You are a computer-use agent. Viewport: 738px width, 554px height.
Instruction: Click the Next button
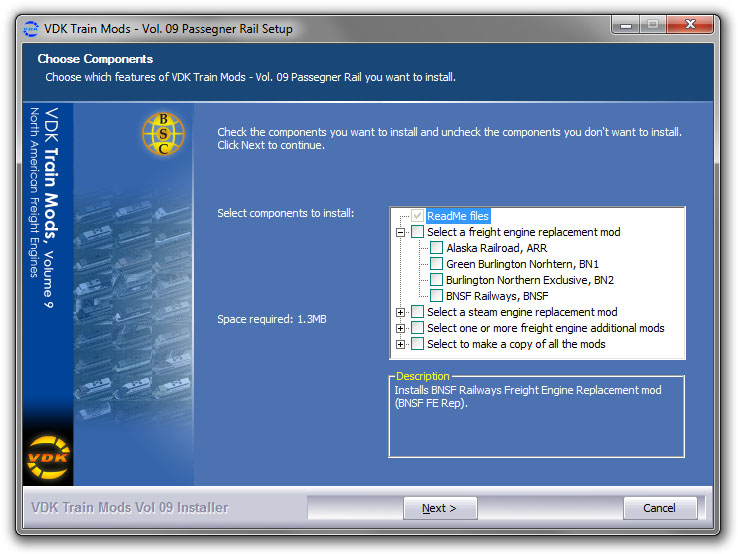[438, 508]
